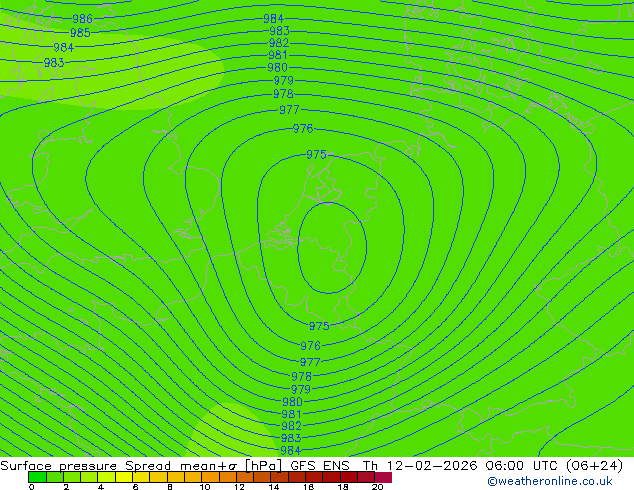Select the upper 975 isobar label

(x=316, y=154)
